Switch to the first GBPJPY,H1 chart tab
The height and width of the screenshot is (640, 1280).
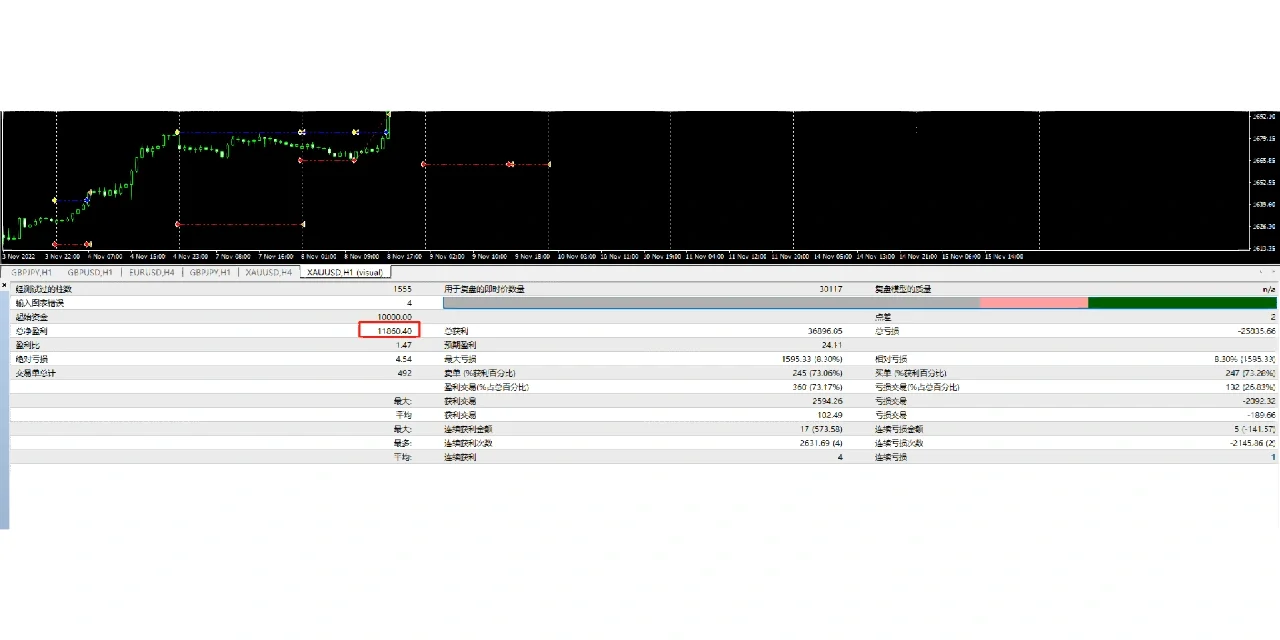31,272
